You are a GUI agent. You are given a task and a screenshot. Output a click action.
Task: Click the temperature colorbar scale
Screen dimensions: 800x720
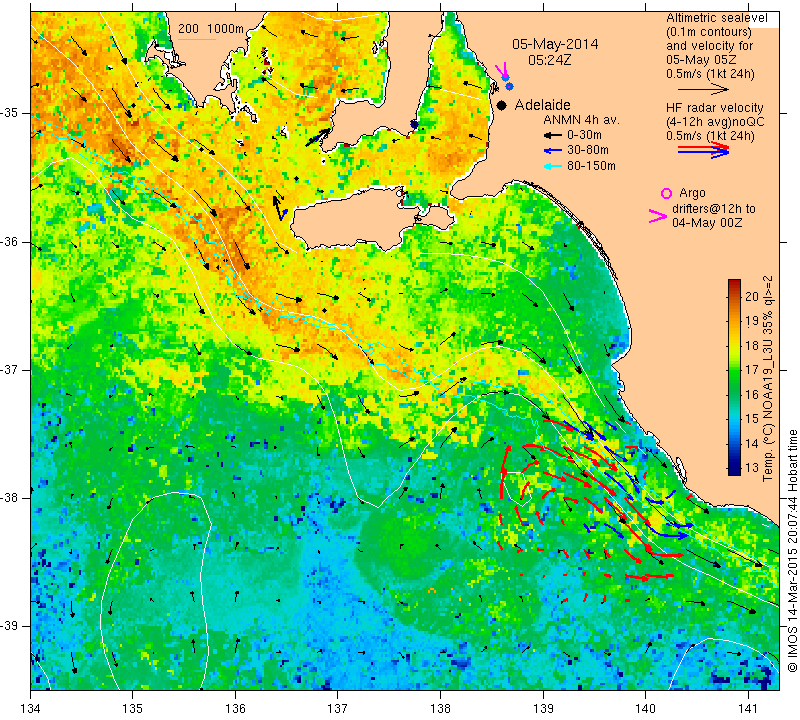pos(734,377)
